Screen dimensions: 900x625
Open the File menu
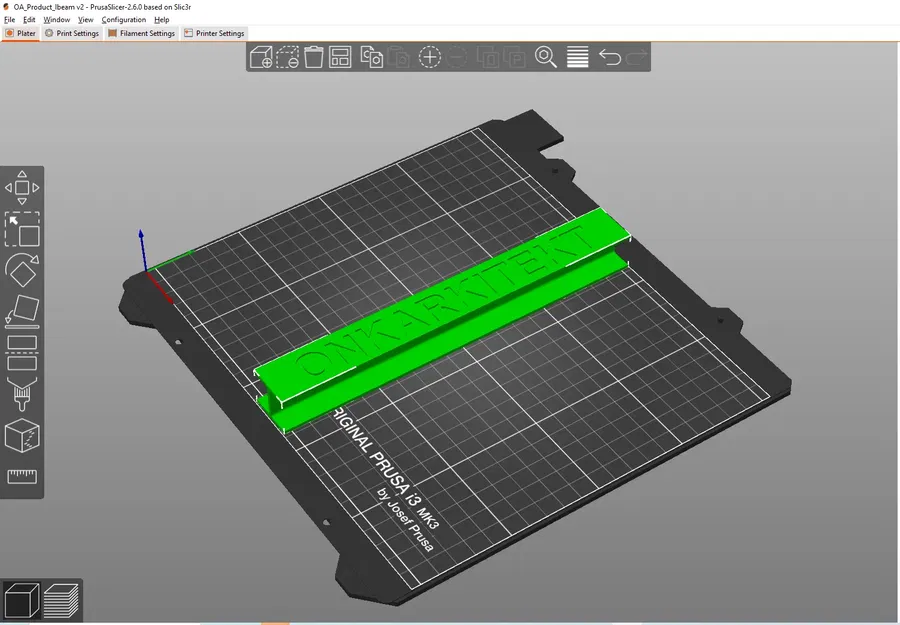pos(9,19)
